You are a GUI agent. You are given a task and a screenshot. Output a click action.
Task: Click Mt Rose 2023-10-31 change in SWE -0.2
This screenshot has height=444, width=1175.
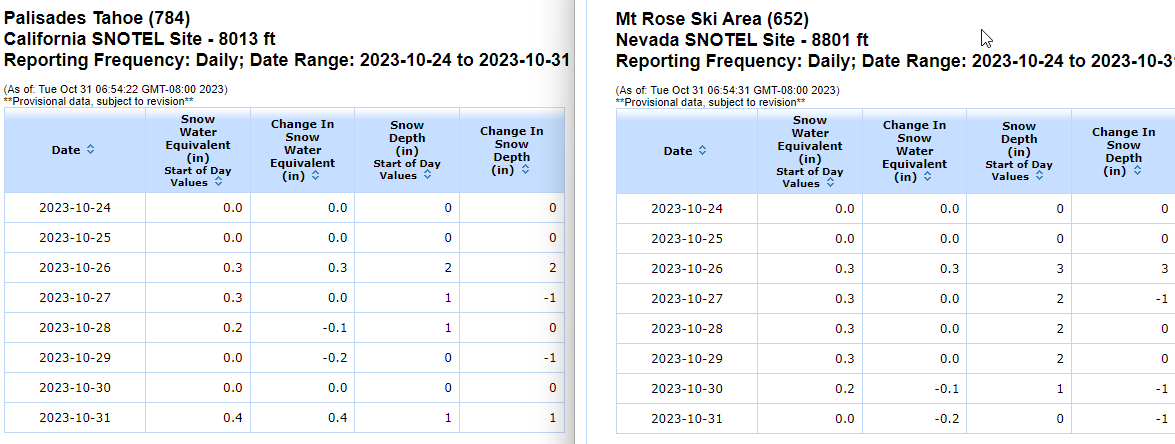(947, 418)
